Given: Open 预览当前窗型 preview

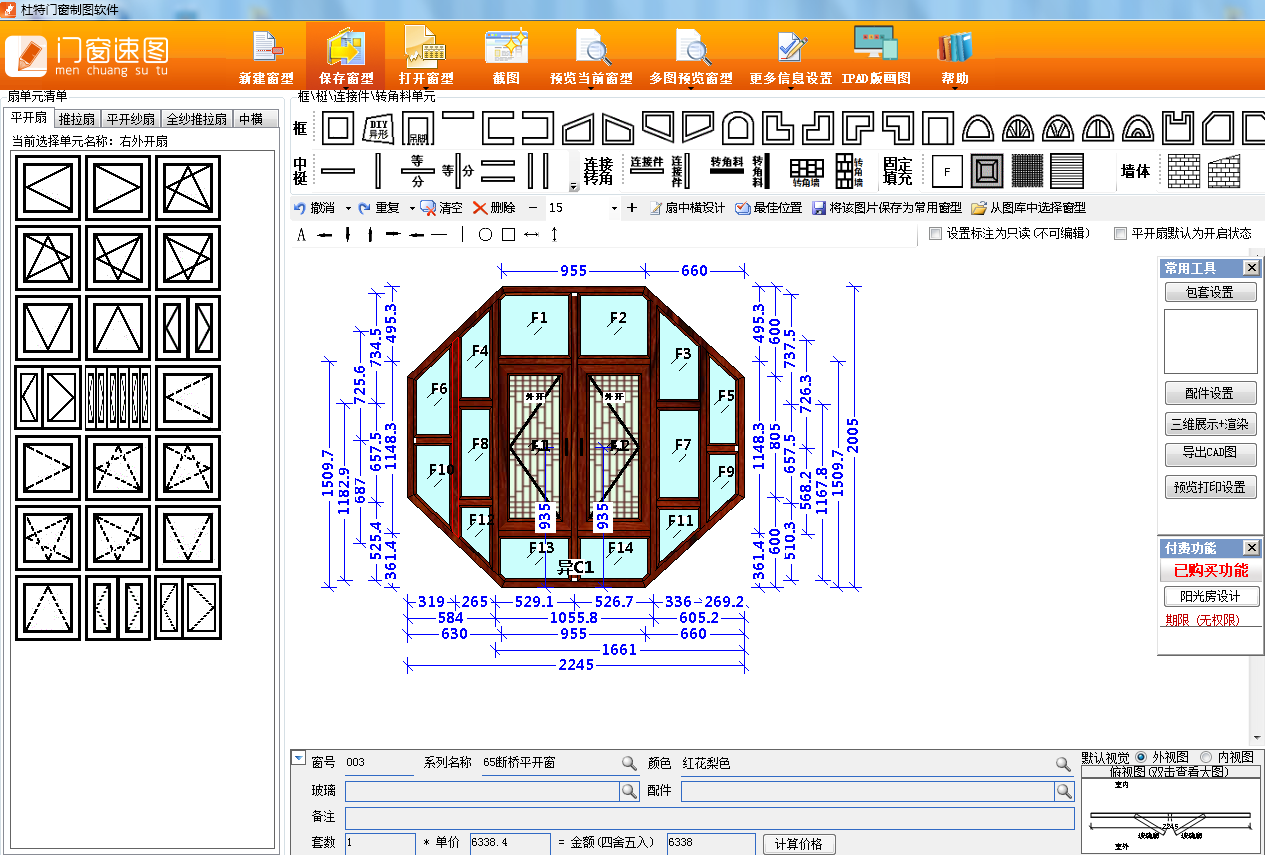Looking at the screenshot, I should pos(591,57).
